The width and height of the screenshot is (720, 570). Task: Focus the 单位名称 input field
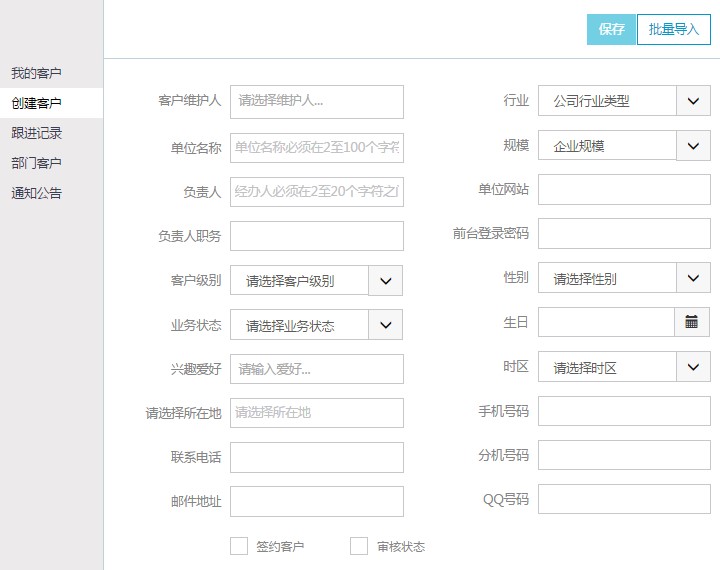317,148
